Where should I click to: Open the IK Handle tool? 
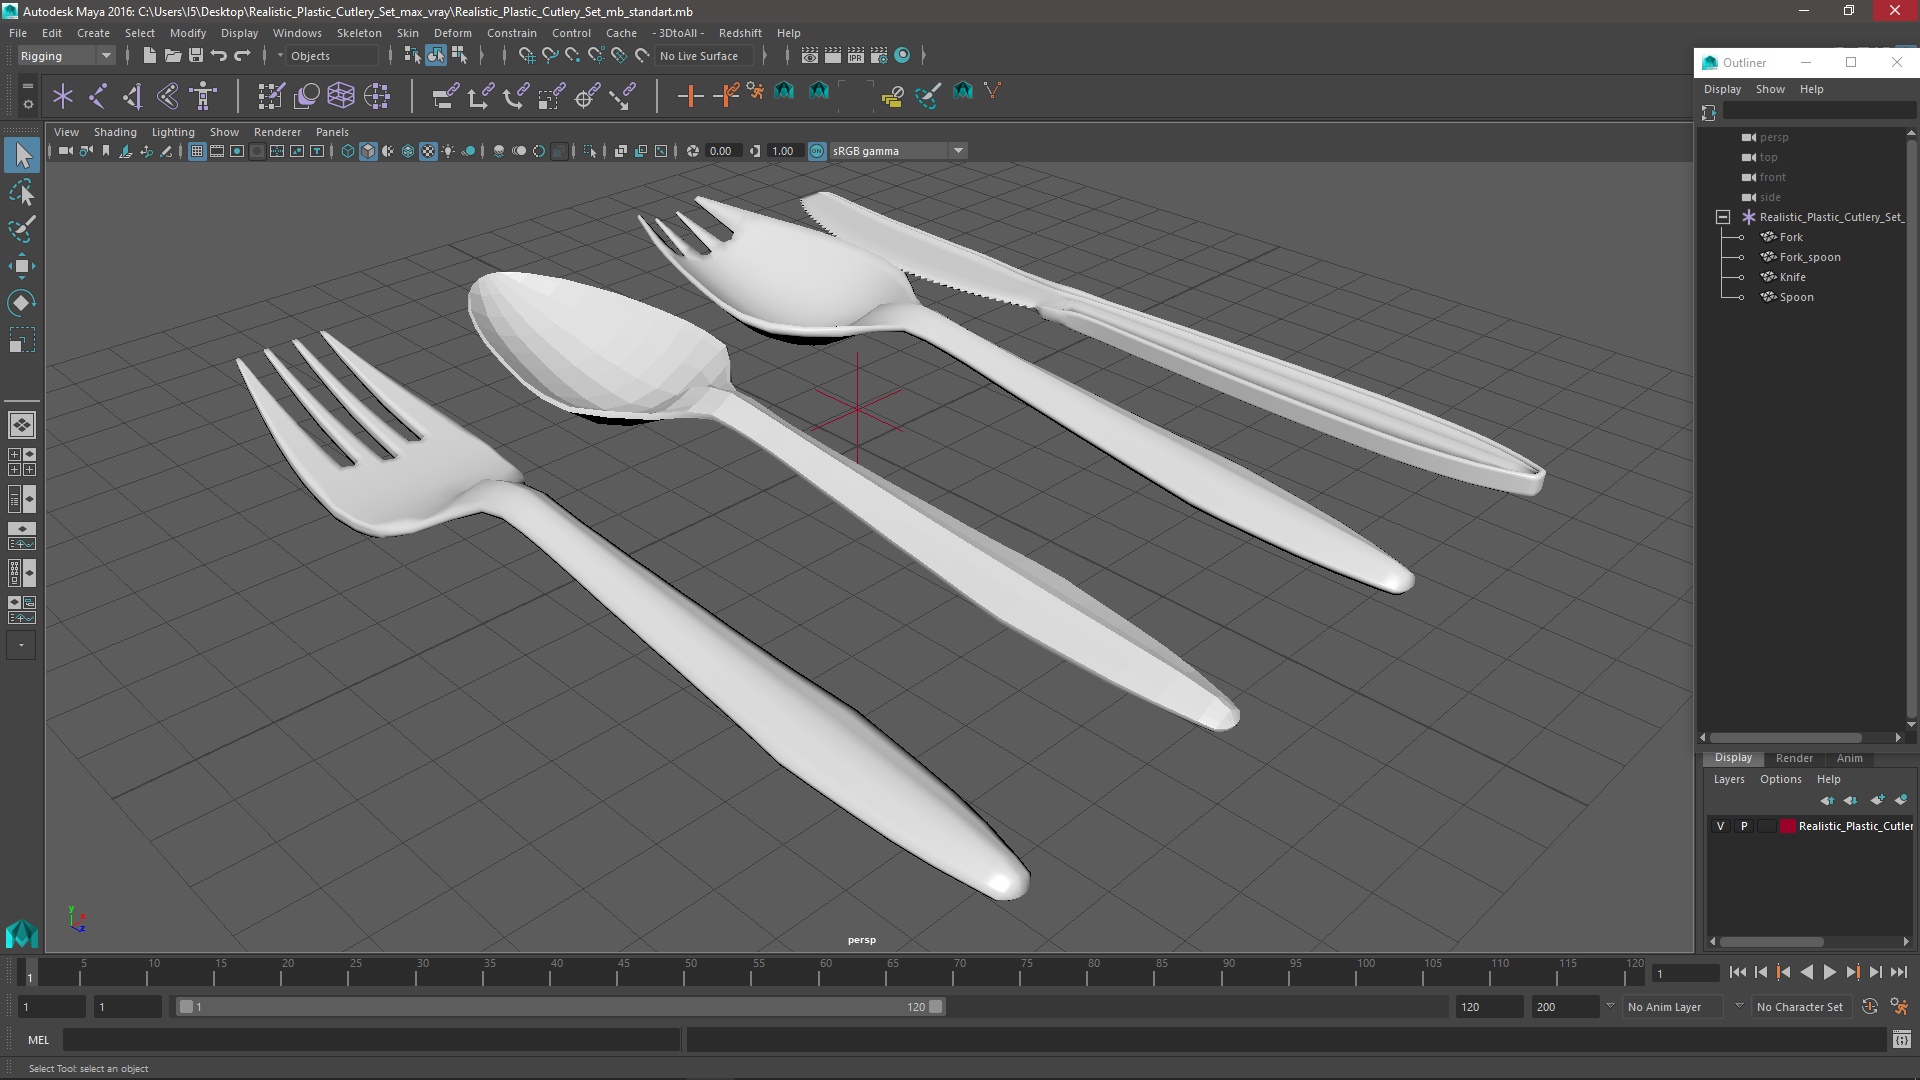click(133, 96)
